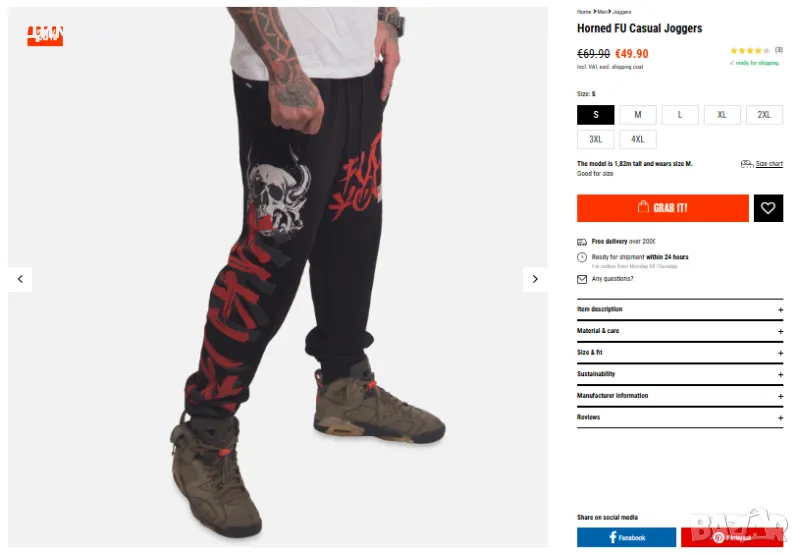
Task: Open the Reviews section
Action: point(680,417)
